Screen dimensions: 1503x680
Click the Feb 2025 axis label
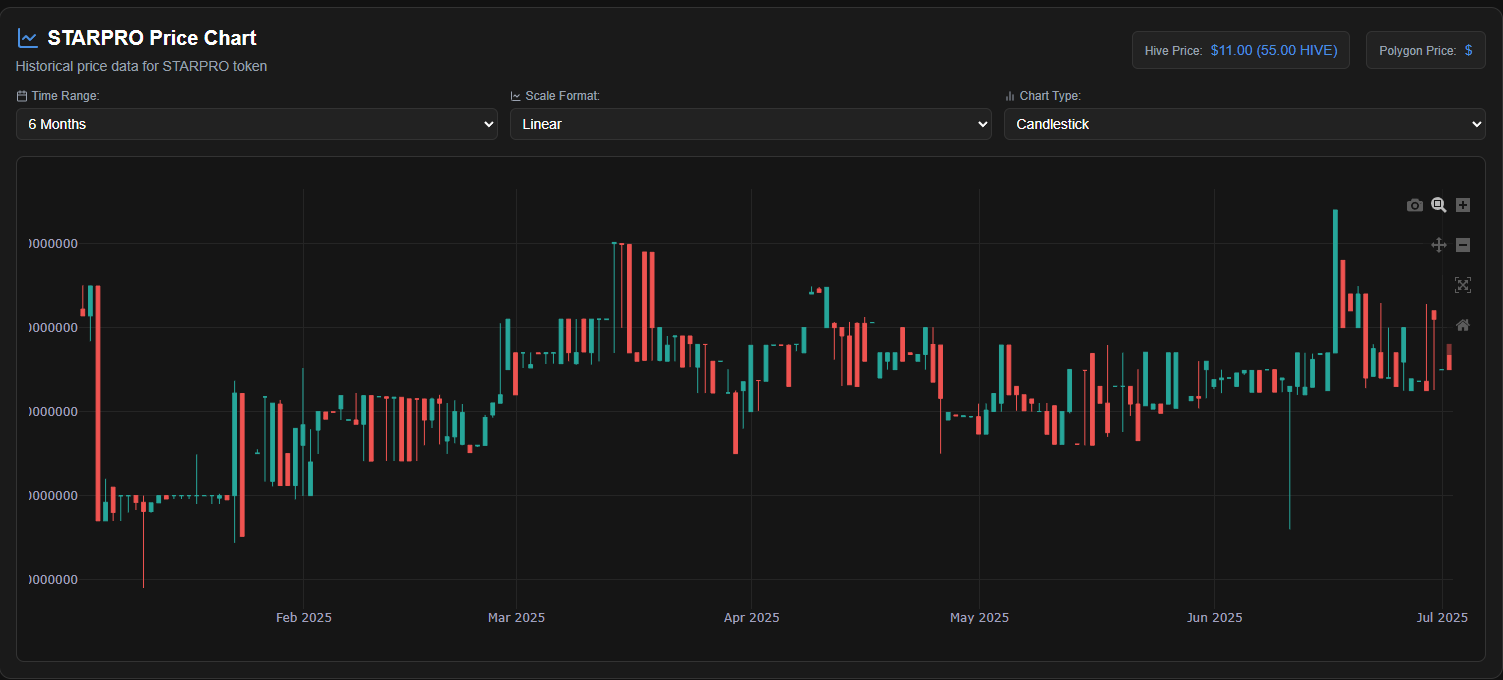tap(304, 617)
